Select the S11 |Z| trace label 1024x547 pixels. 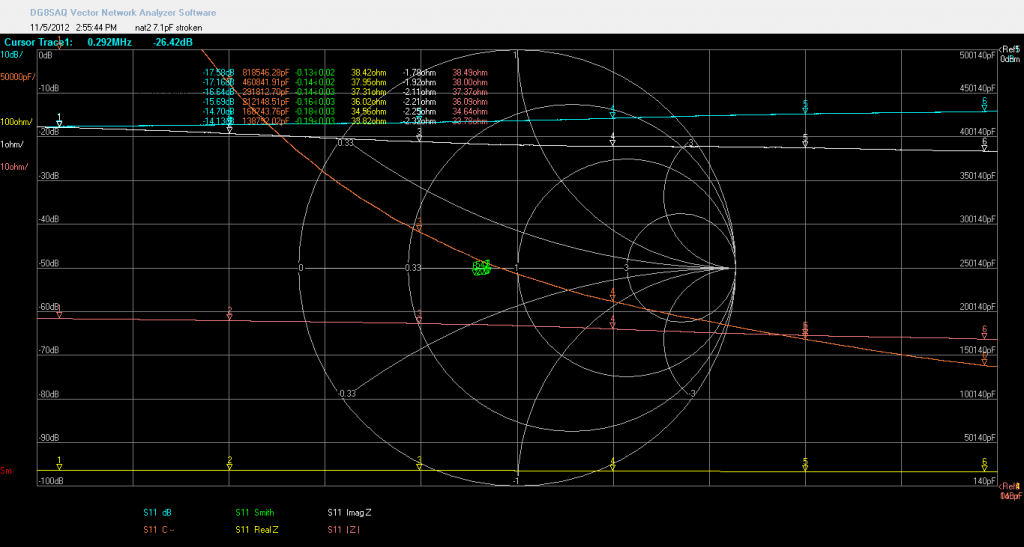coord(342,529)
